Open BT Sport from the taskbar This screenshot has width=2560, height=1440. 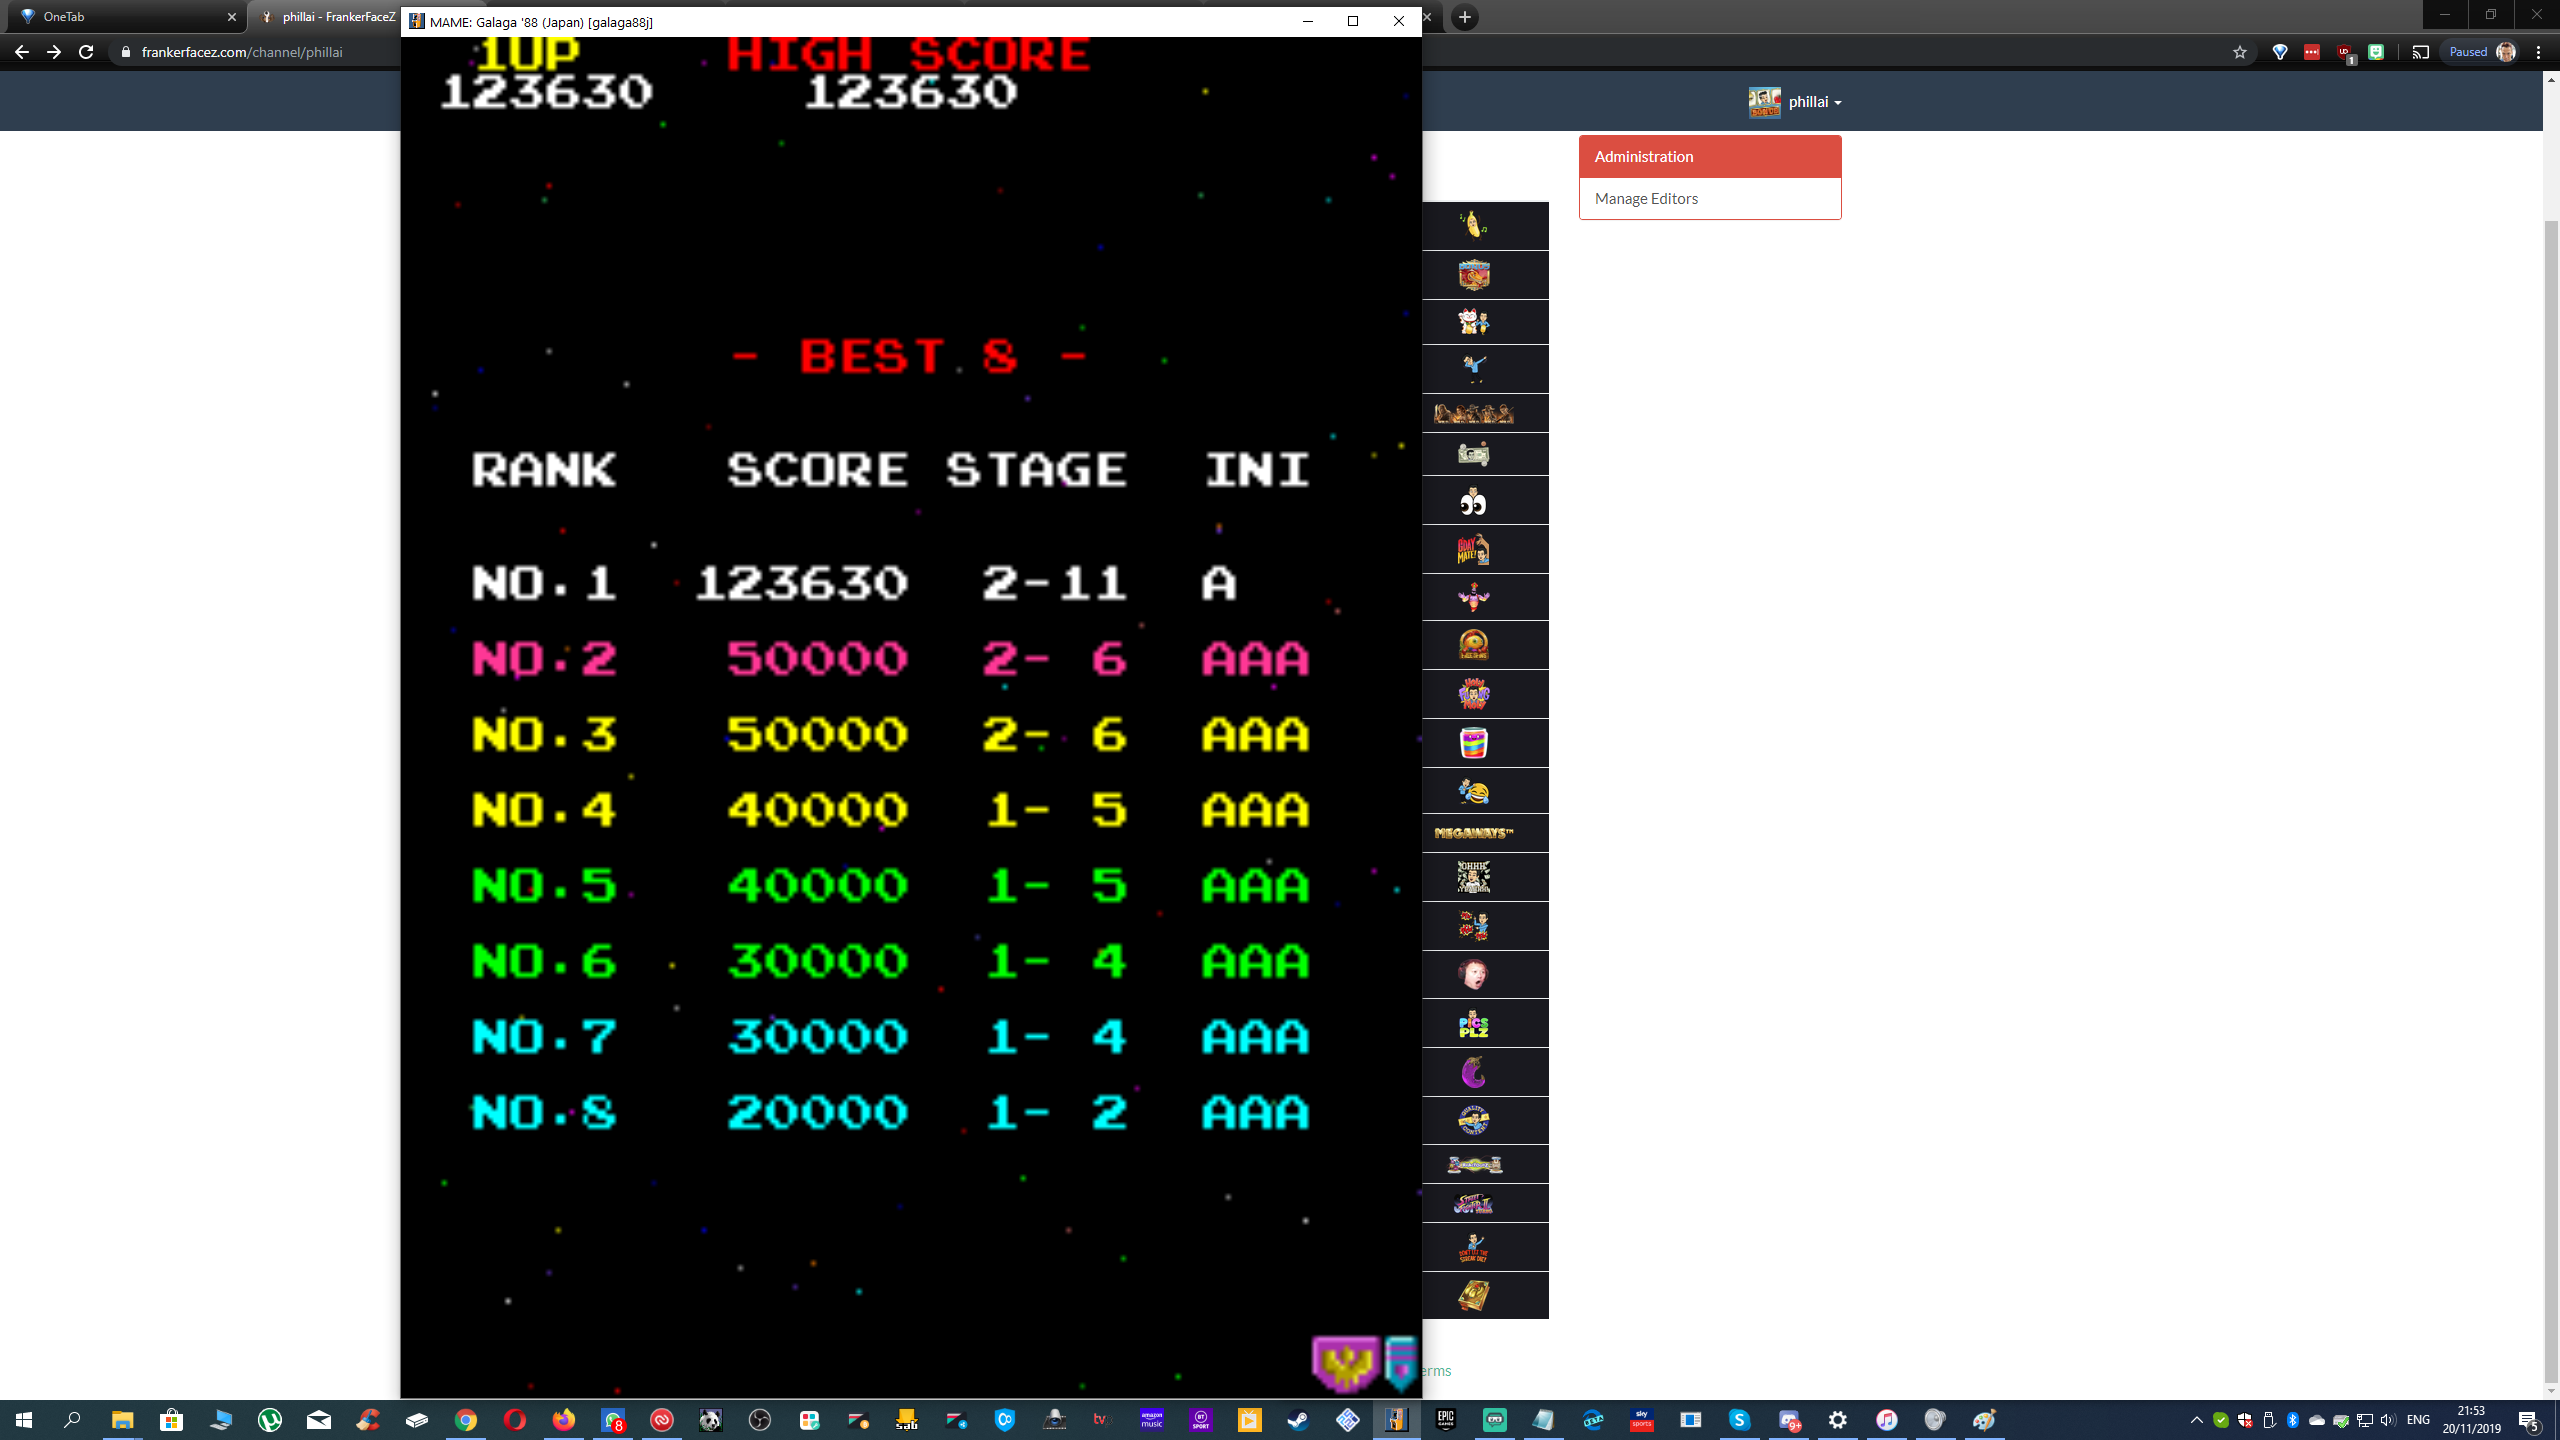click(1201, 1420)
